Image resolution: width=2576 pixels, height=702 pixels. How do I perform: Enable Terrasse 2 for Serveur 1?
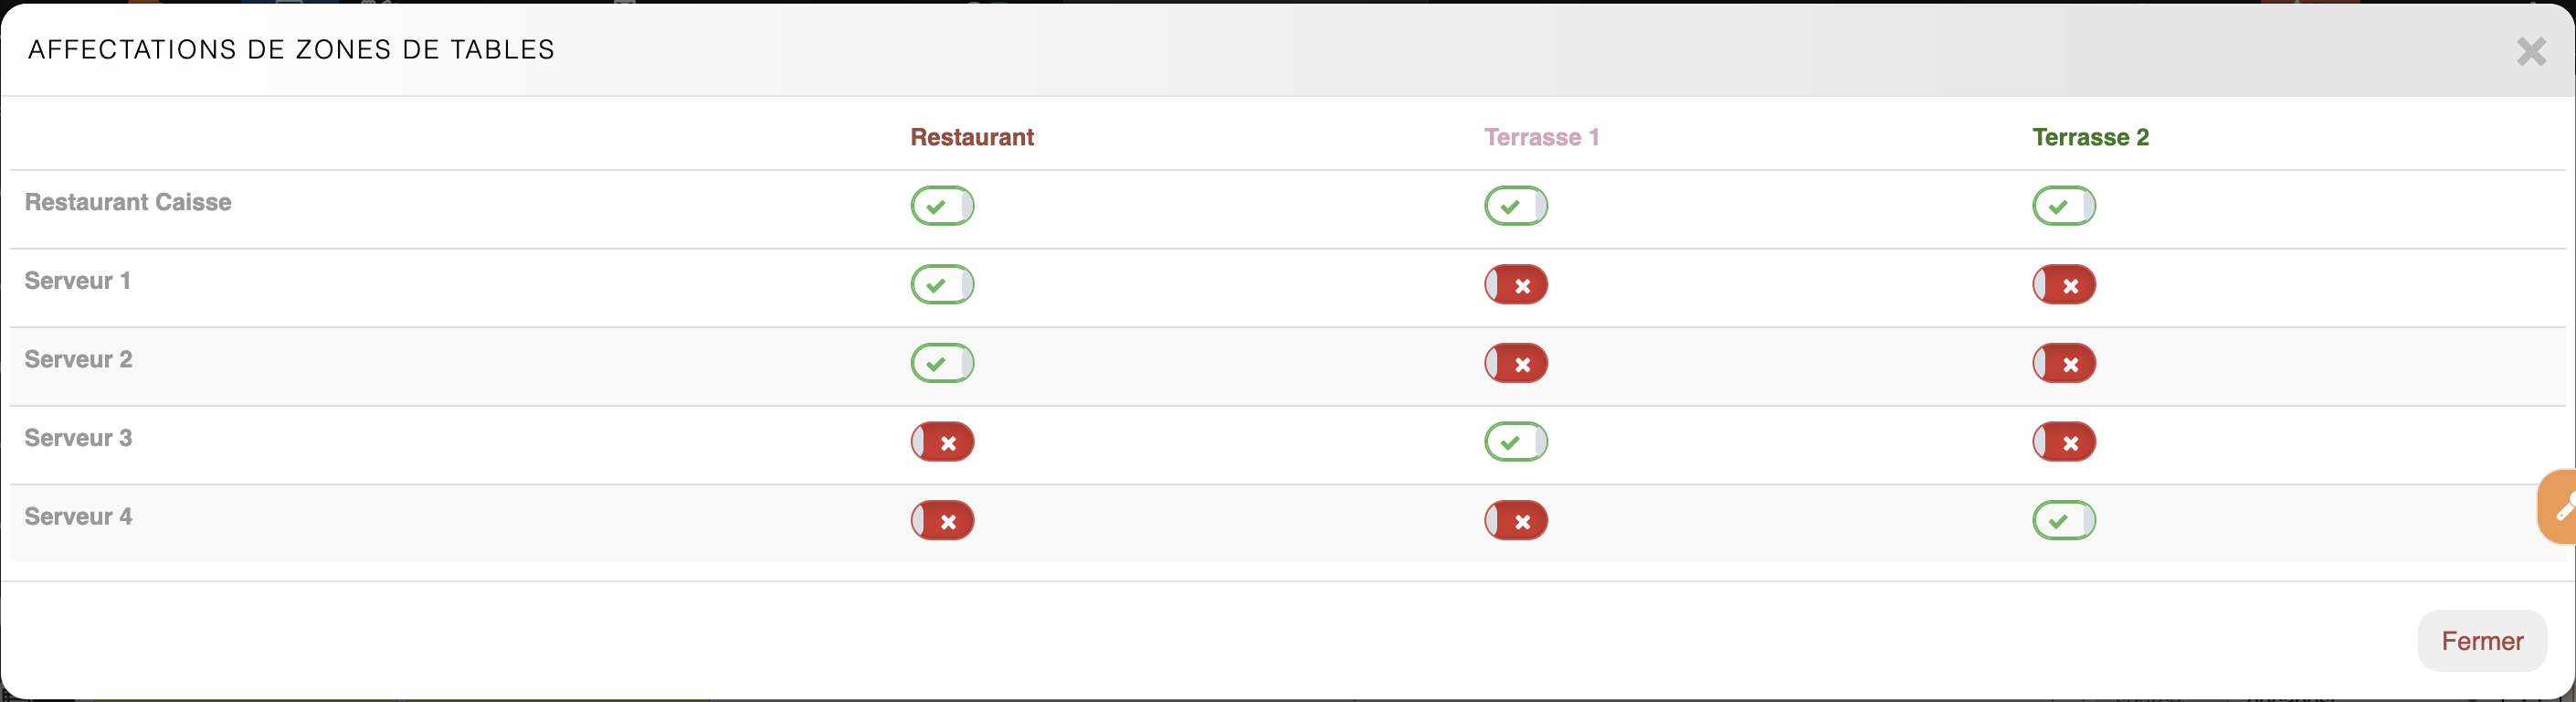tap(2063, 285)
